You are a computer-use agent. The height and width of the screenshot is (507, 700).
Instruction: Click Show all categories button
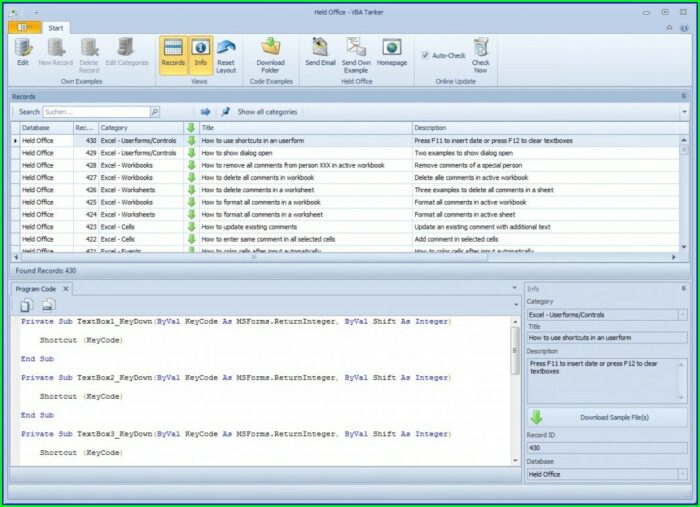point(267,112)
